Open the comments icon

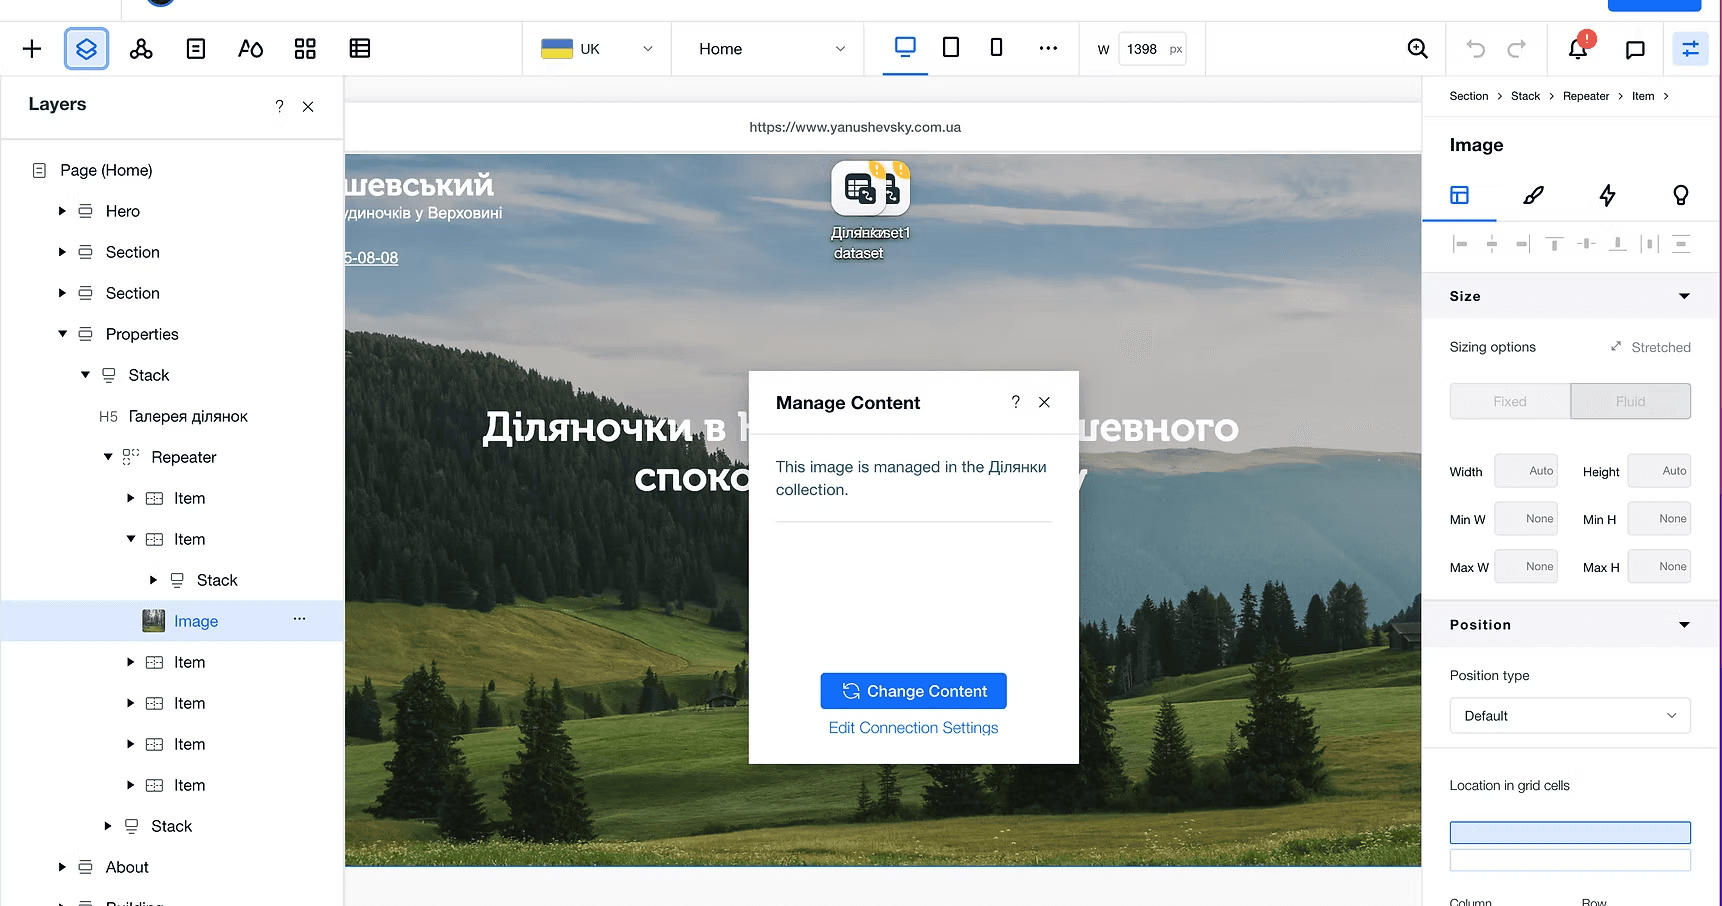[1635, 49]
